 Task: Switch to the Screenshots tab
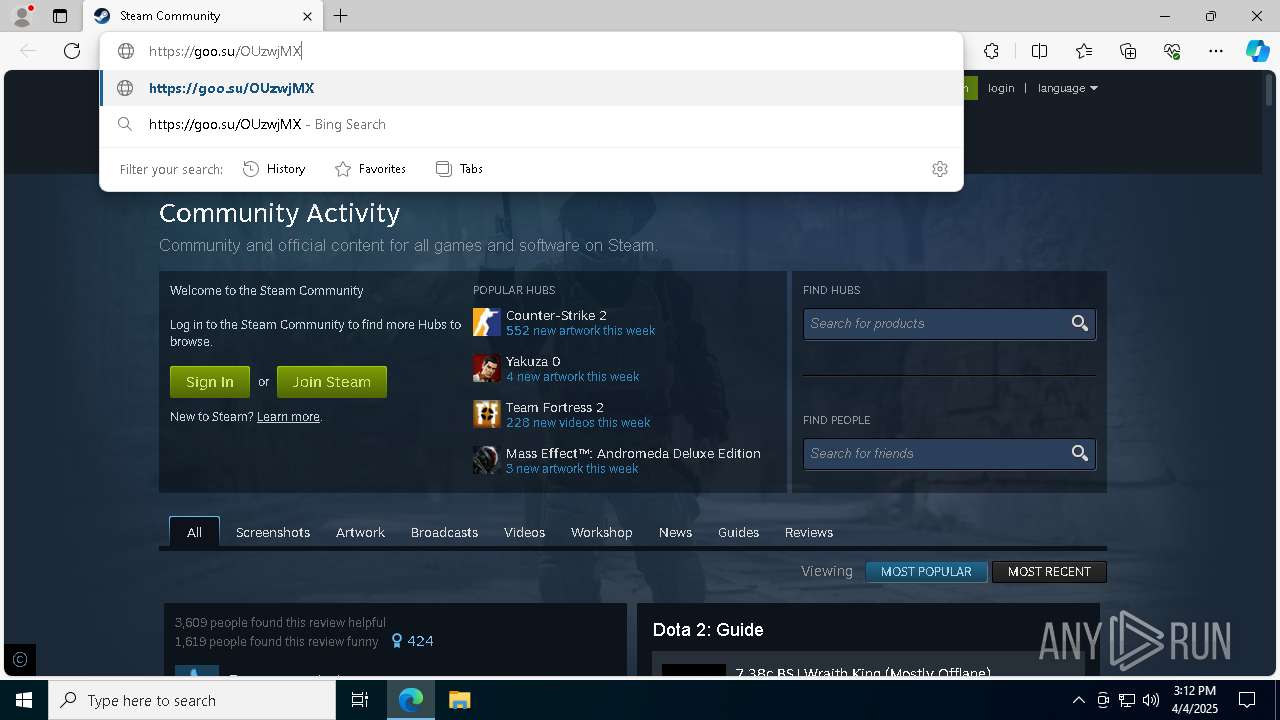pos(273,532)
